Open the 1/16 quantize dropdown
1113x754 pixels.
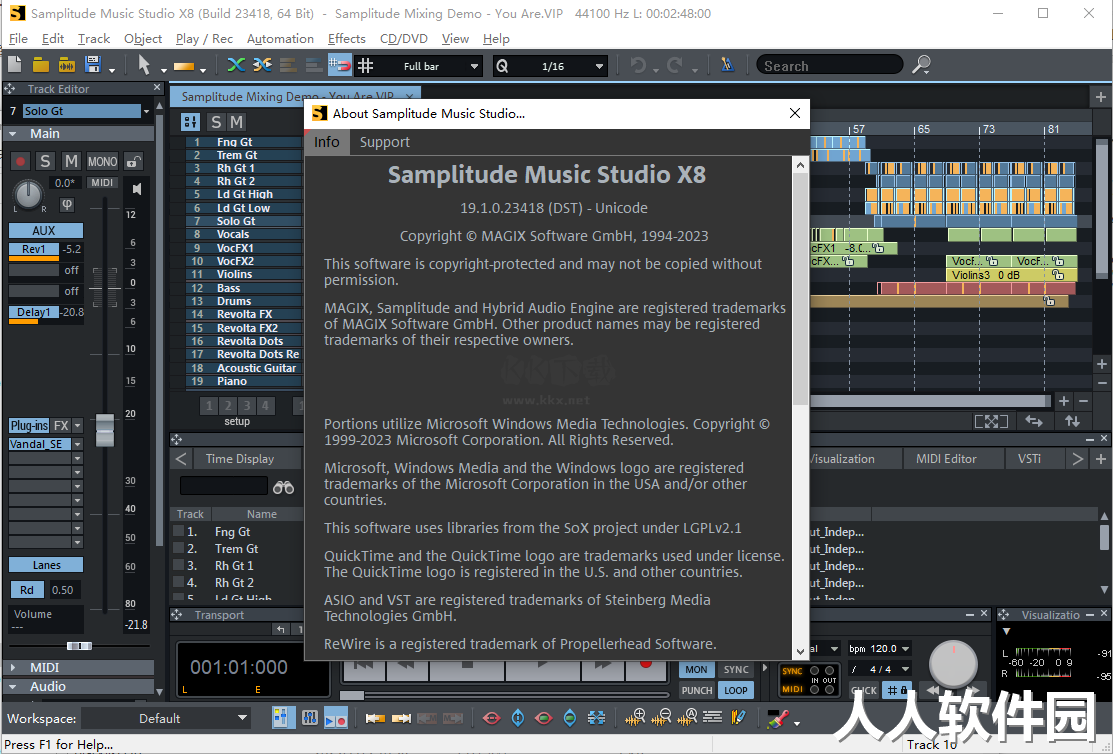pyautogui.click(x=599, y=66)
